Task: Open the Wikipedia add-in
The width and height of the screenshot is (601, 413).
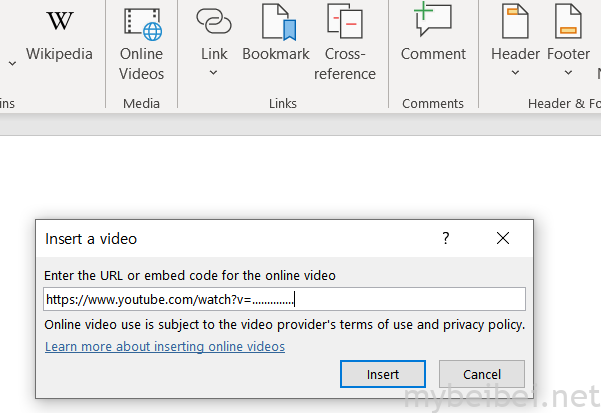Action: click(59, 35)
